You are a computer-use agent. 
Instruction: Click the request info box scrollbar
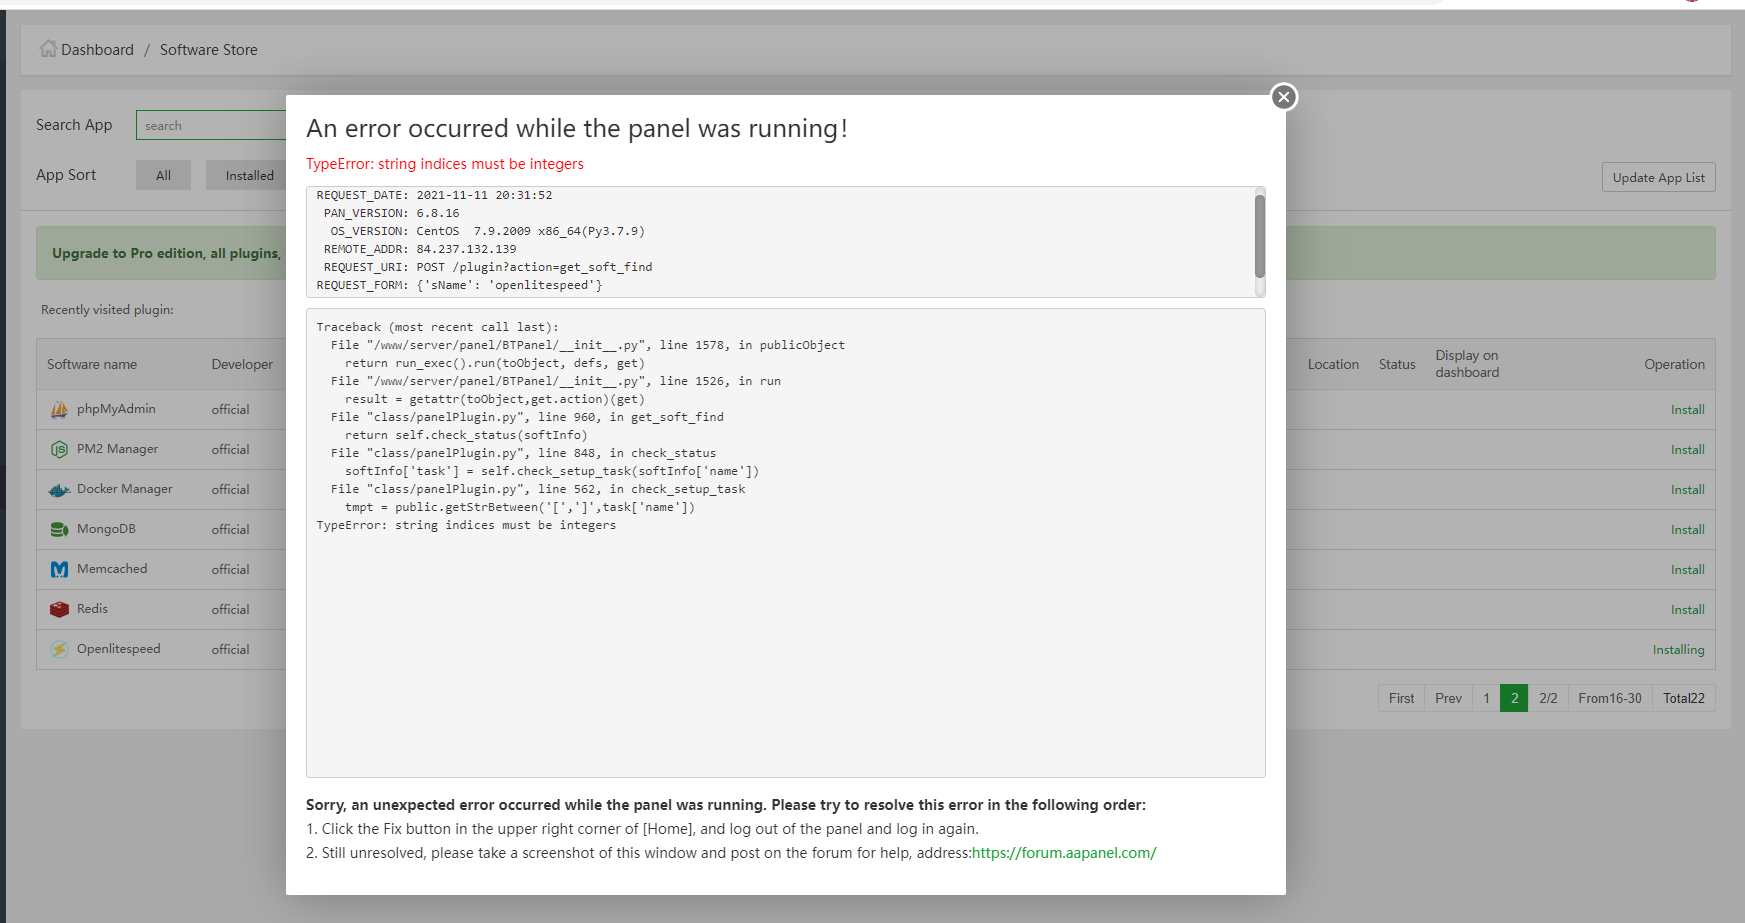pos(1260,237)
